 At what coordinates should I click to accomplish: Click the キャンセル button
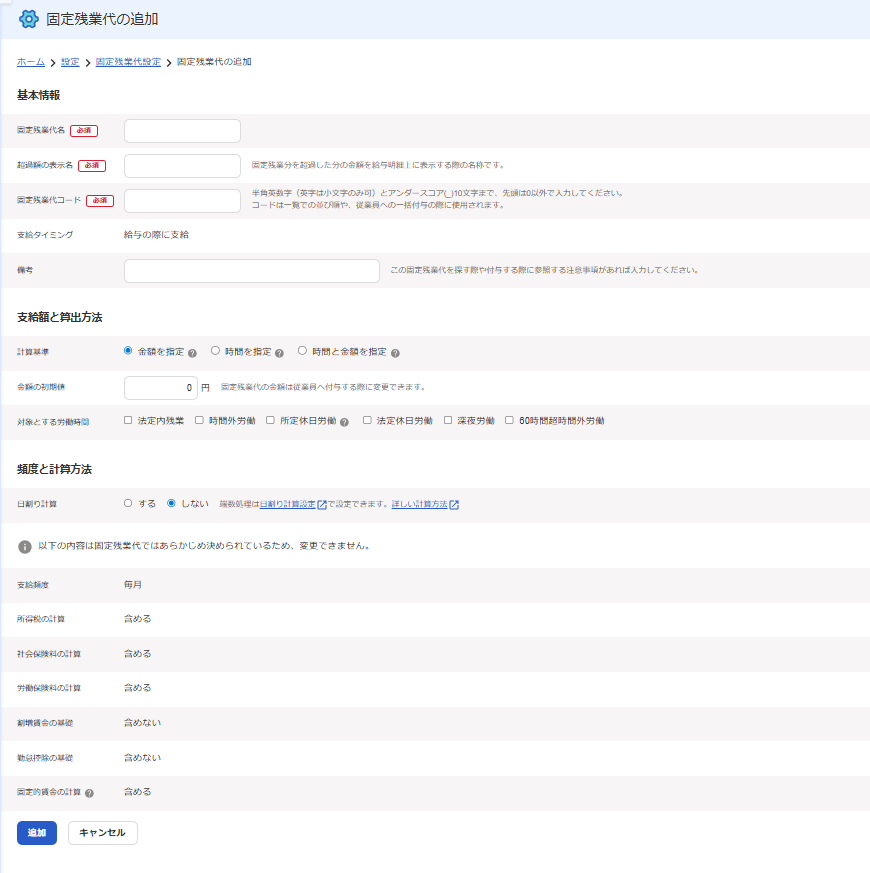coord(102,833)
